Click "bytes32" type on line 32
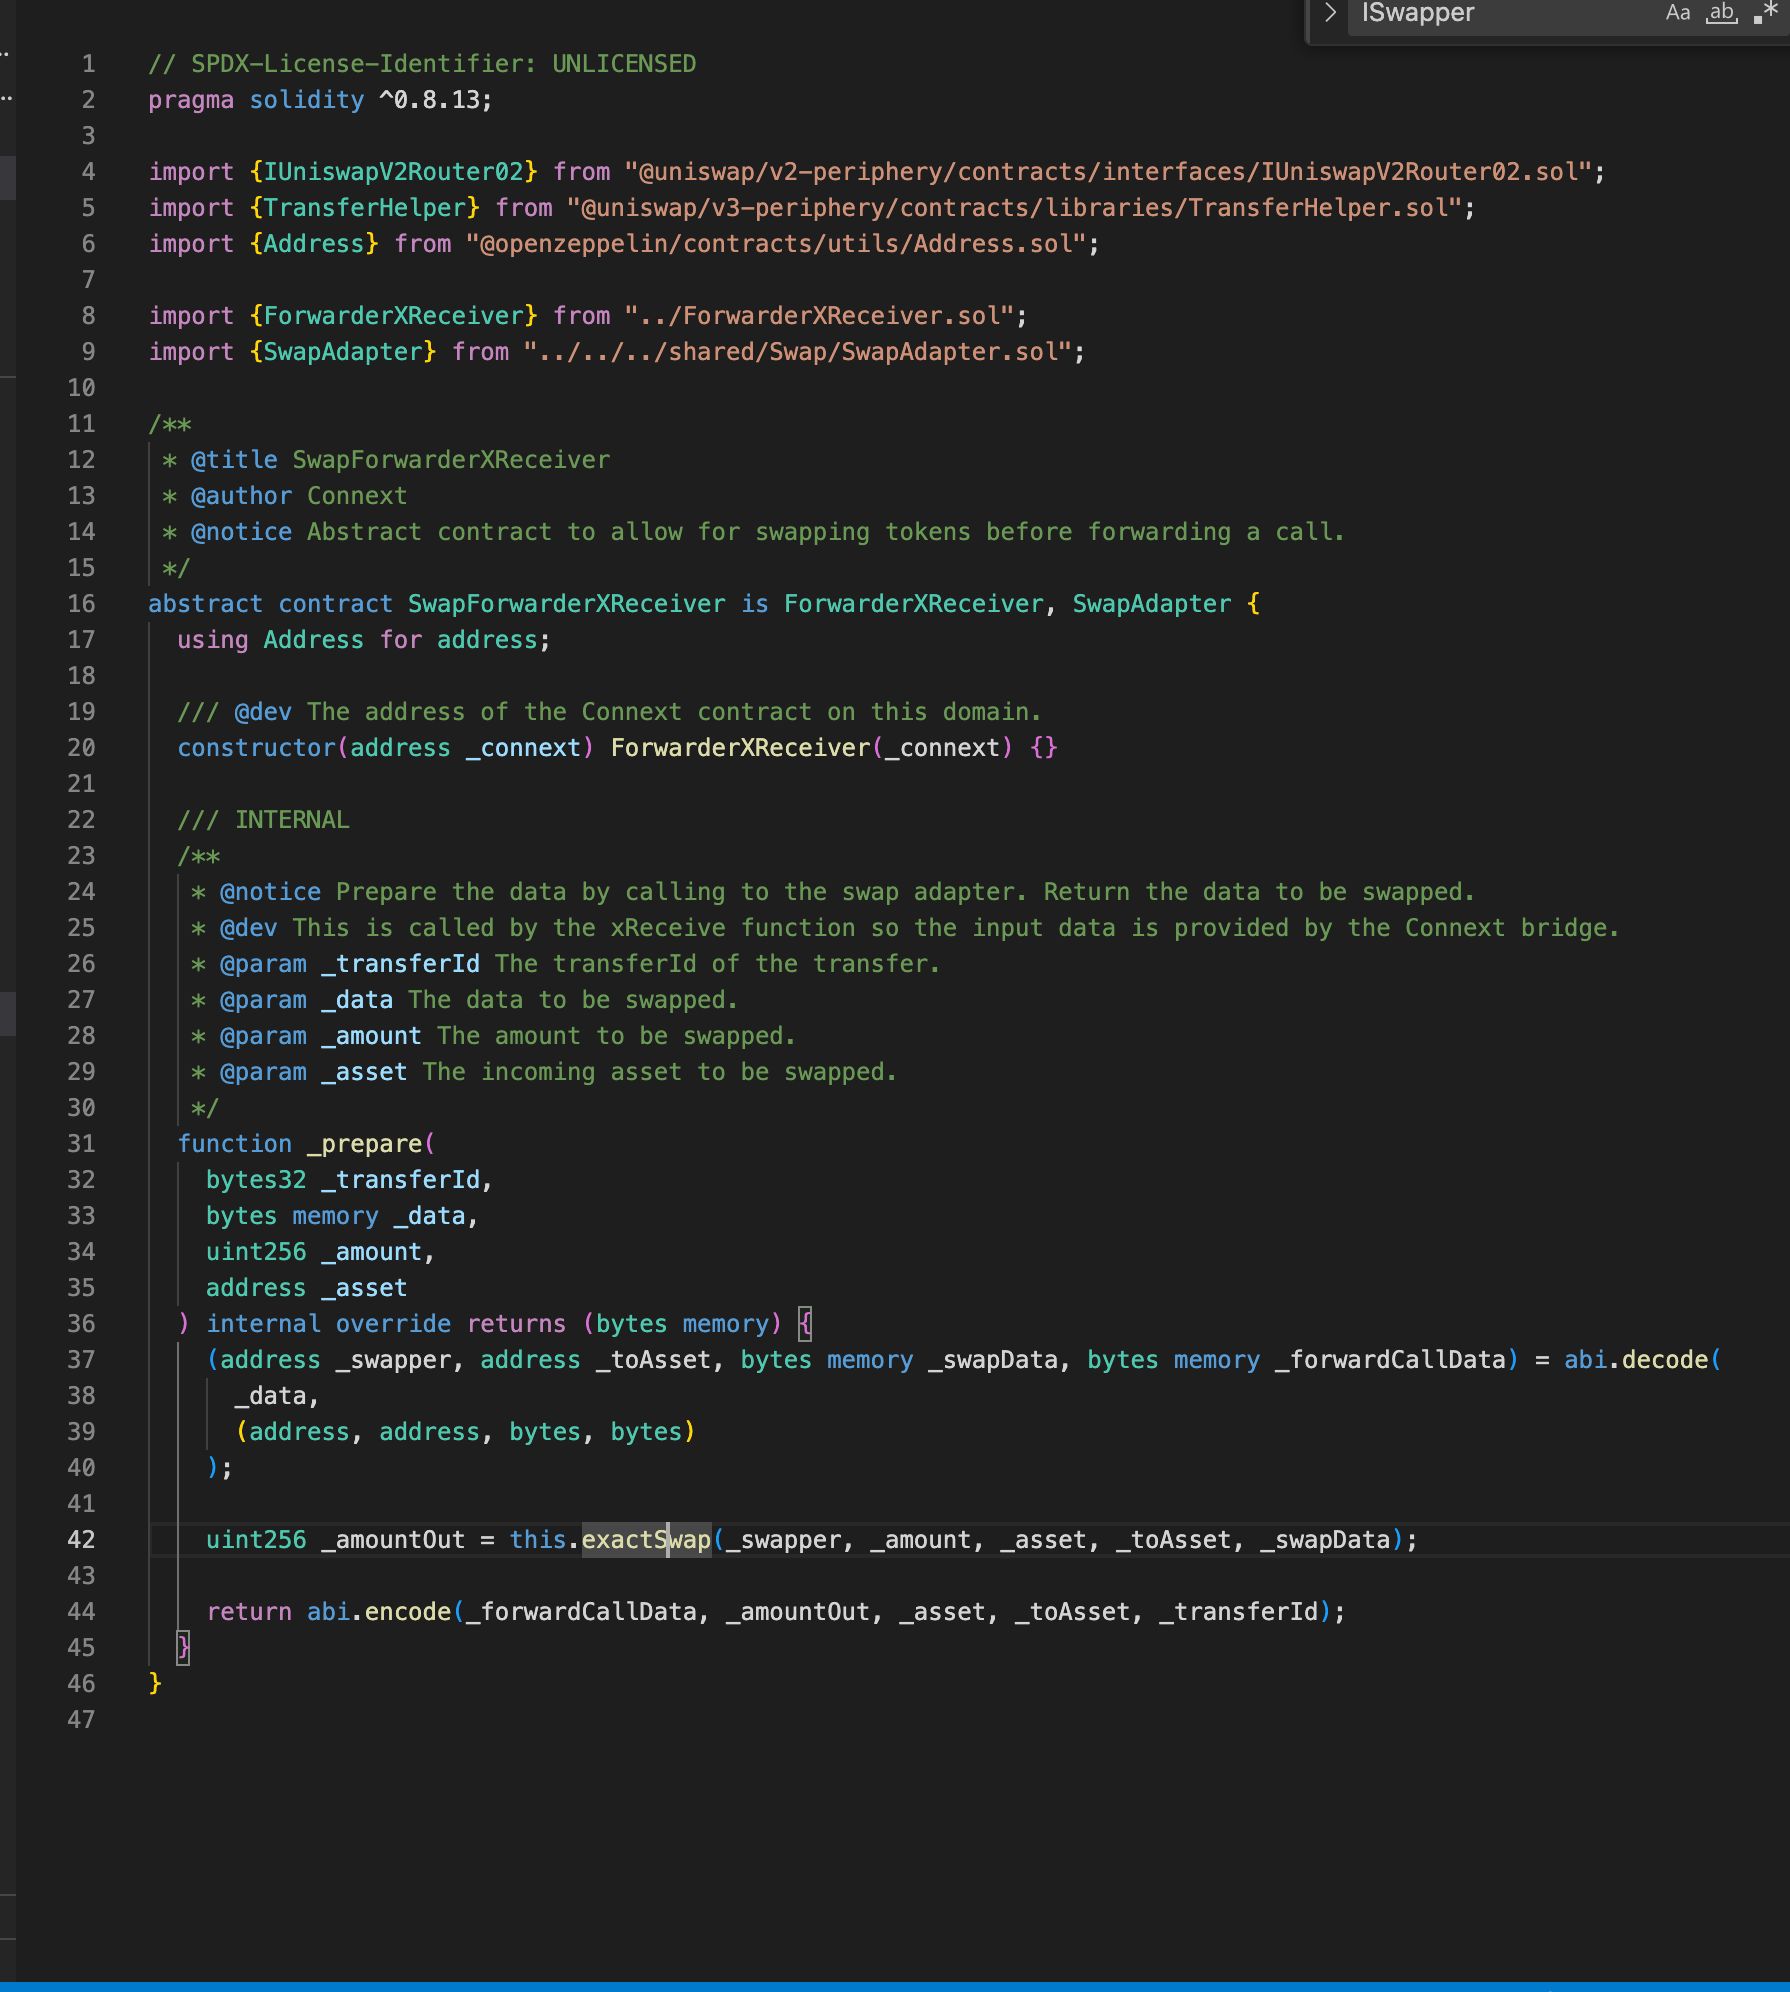1790x1992 pixels. pos(256,1180)
